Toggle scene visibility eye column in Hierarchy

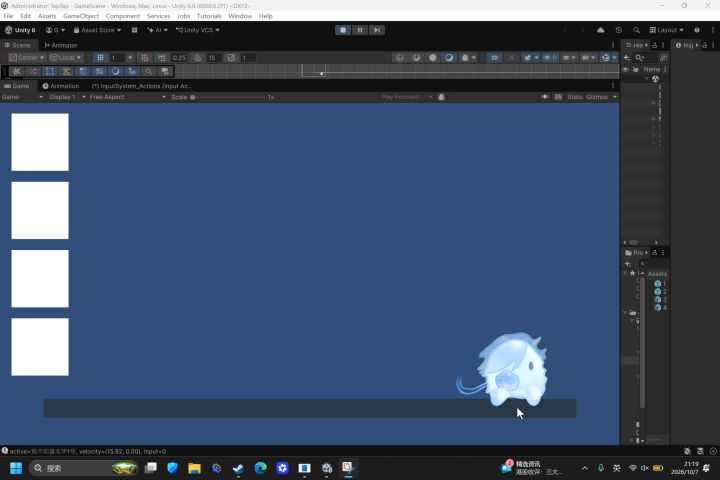[x=626, y=69]
